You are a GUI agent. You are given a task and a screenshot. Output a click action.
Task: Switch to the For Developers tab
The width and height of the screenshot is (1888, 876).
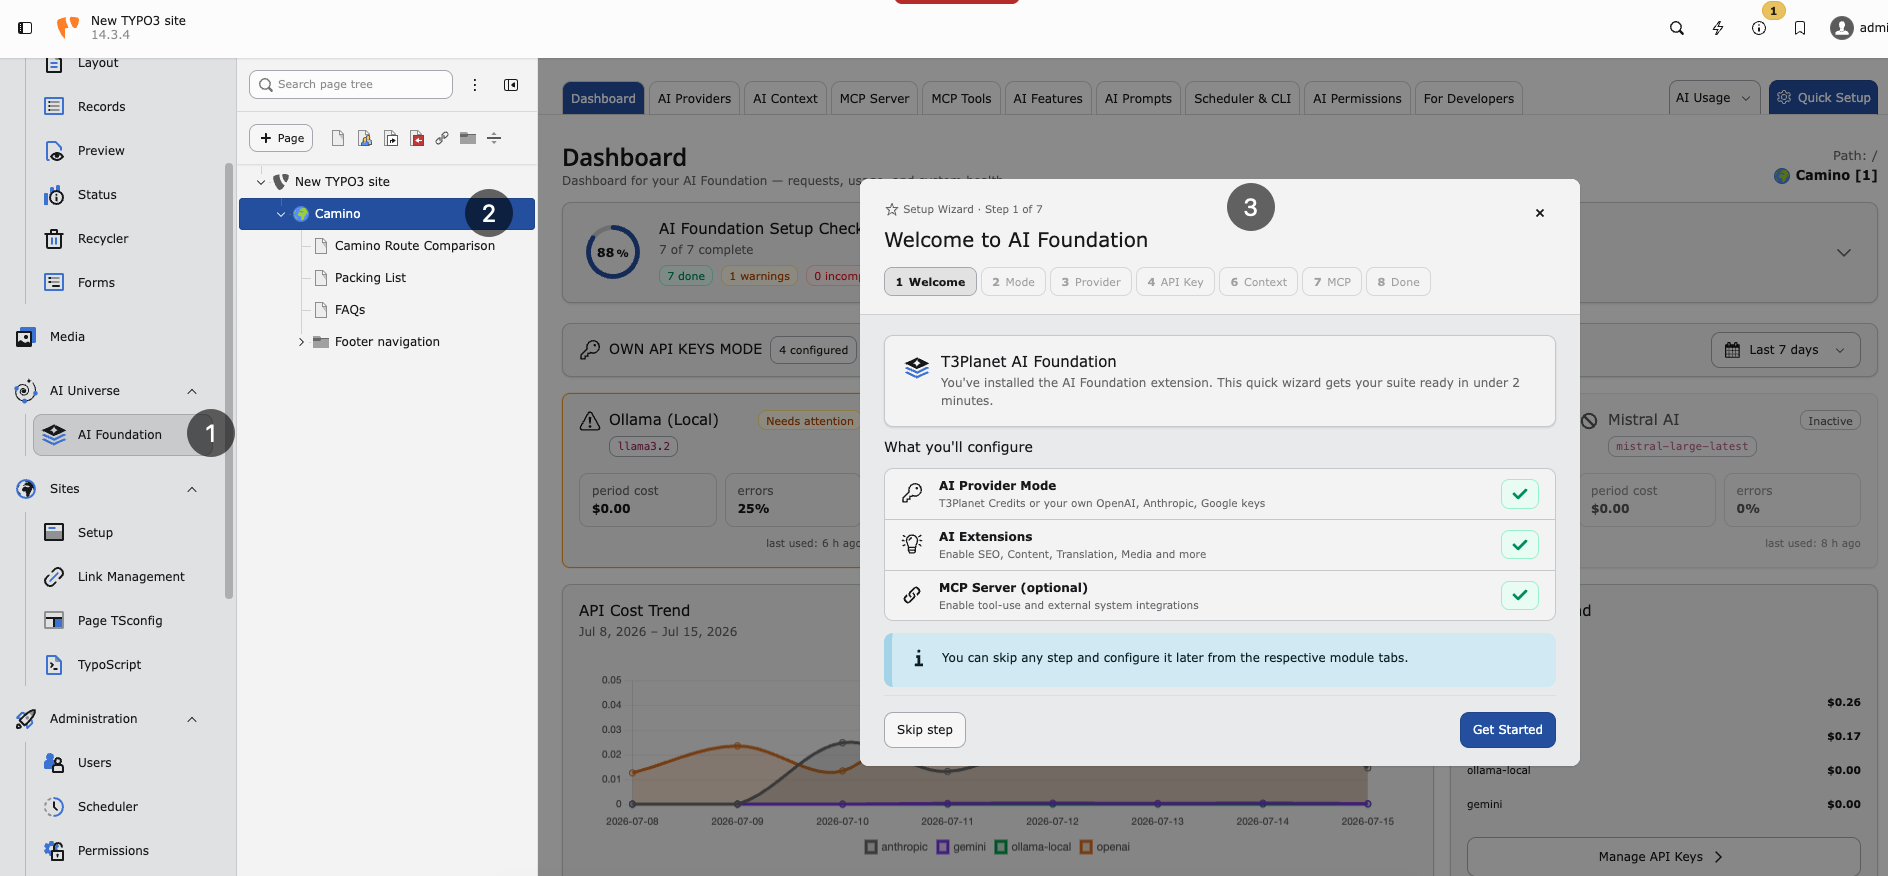click(1468, 98)
